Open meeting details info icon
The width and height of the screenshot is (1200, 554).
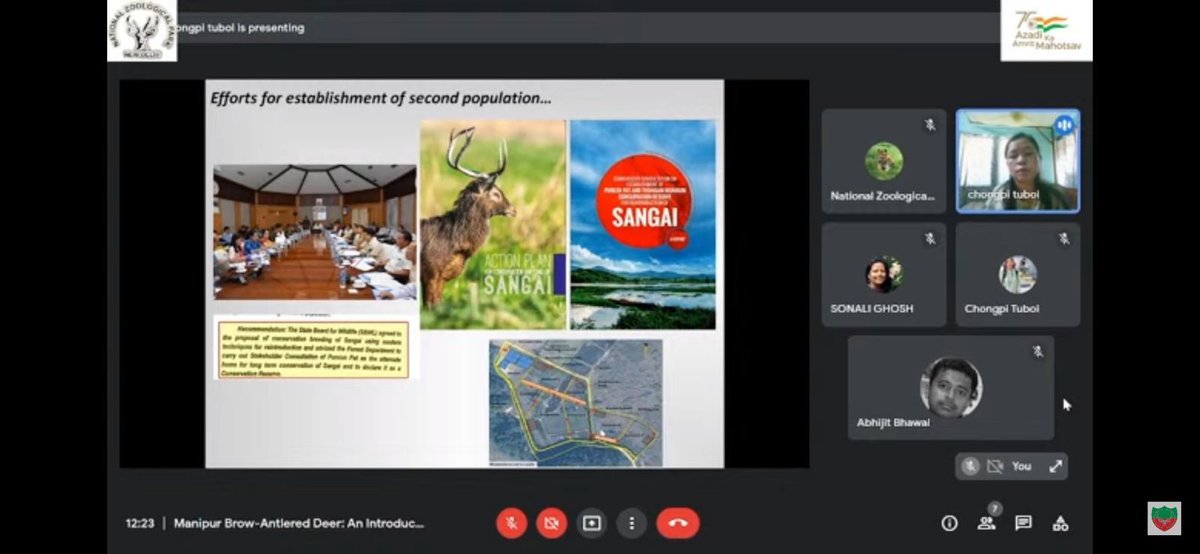tap(949, 523)
